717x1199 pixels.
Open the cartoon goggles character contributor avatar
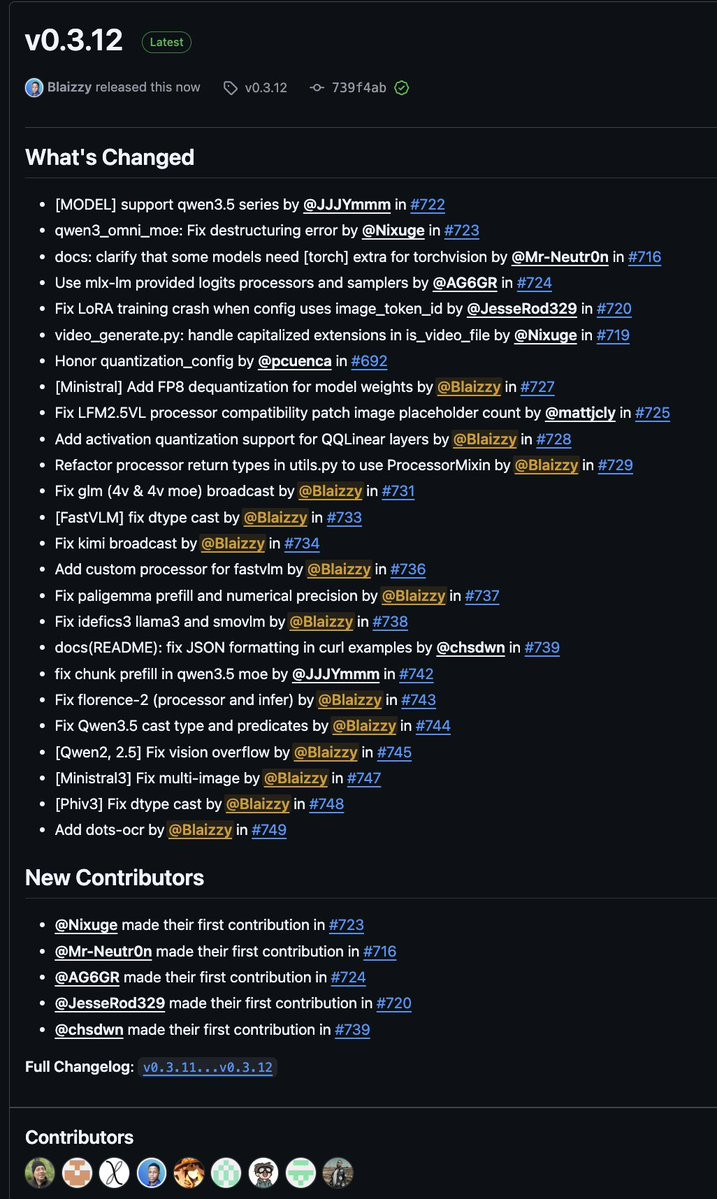pyautogui.click(x=264, y=1172)
